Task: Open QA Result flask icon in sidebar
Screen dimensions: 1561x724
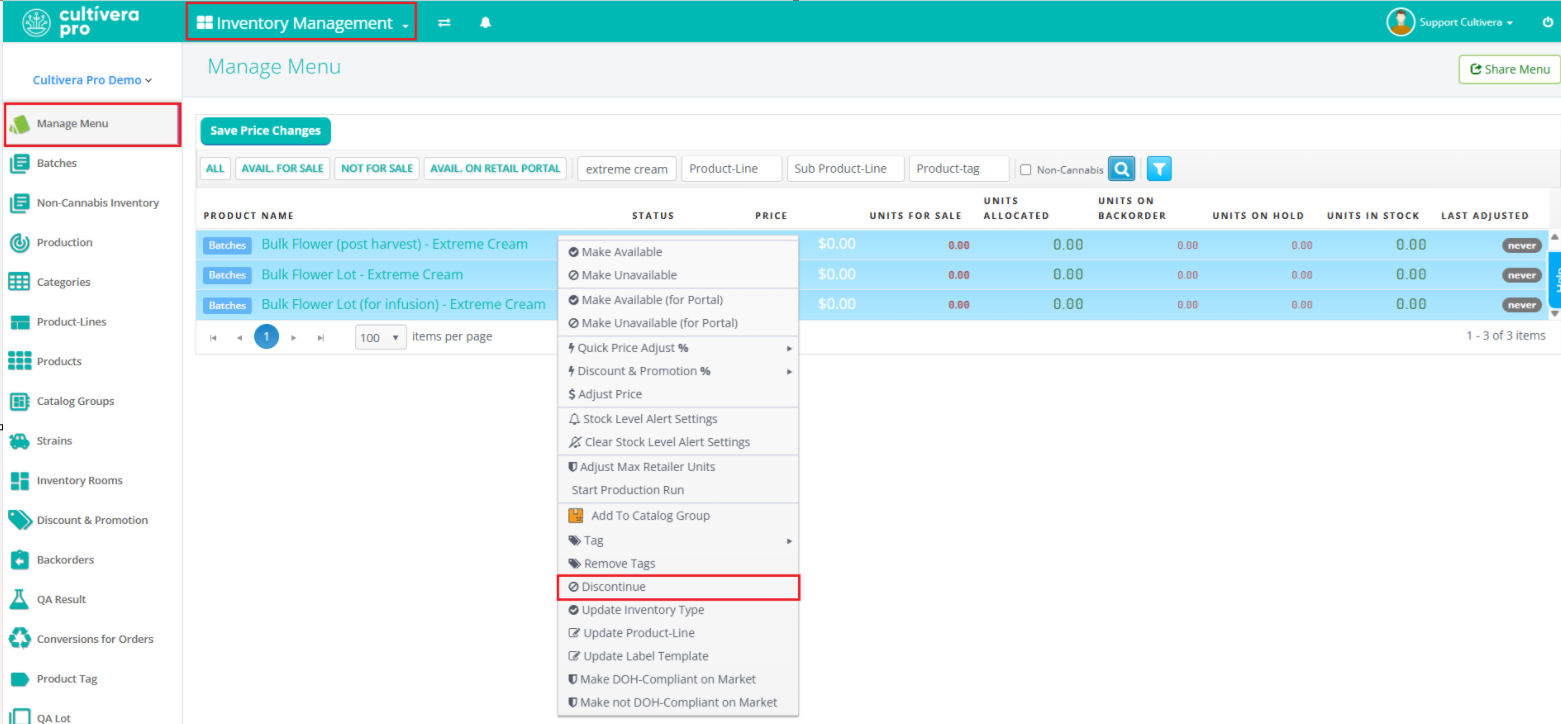Action: point(19,599)
